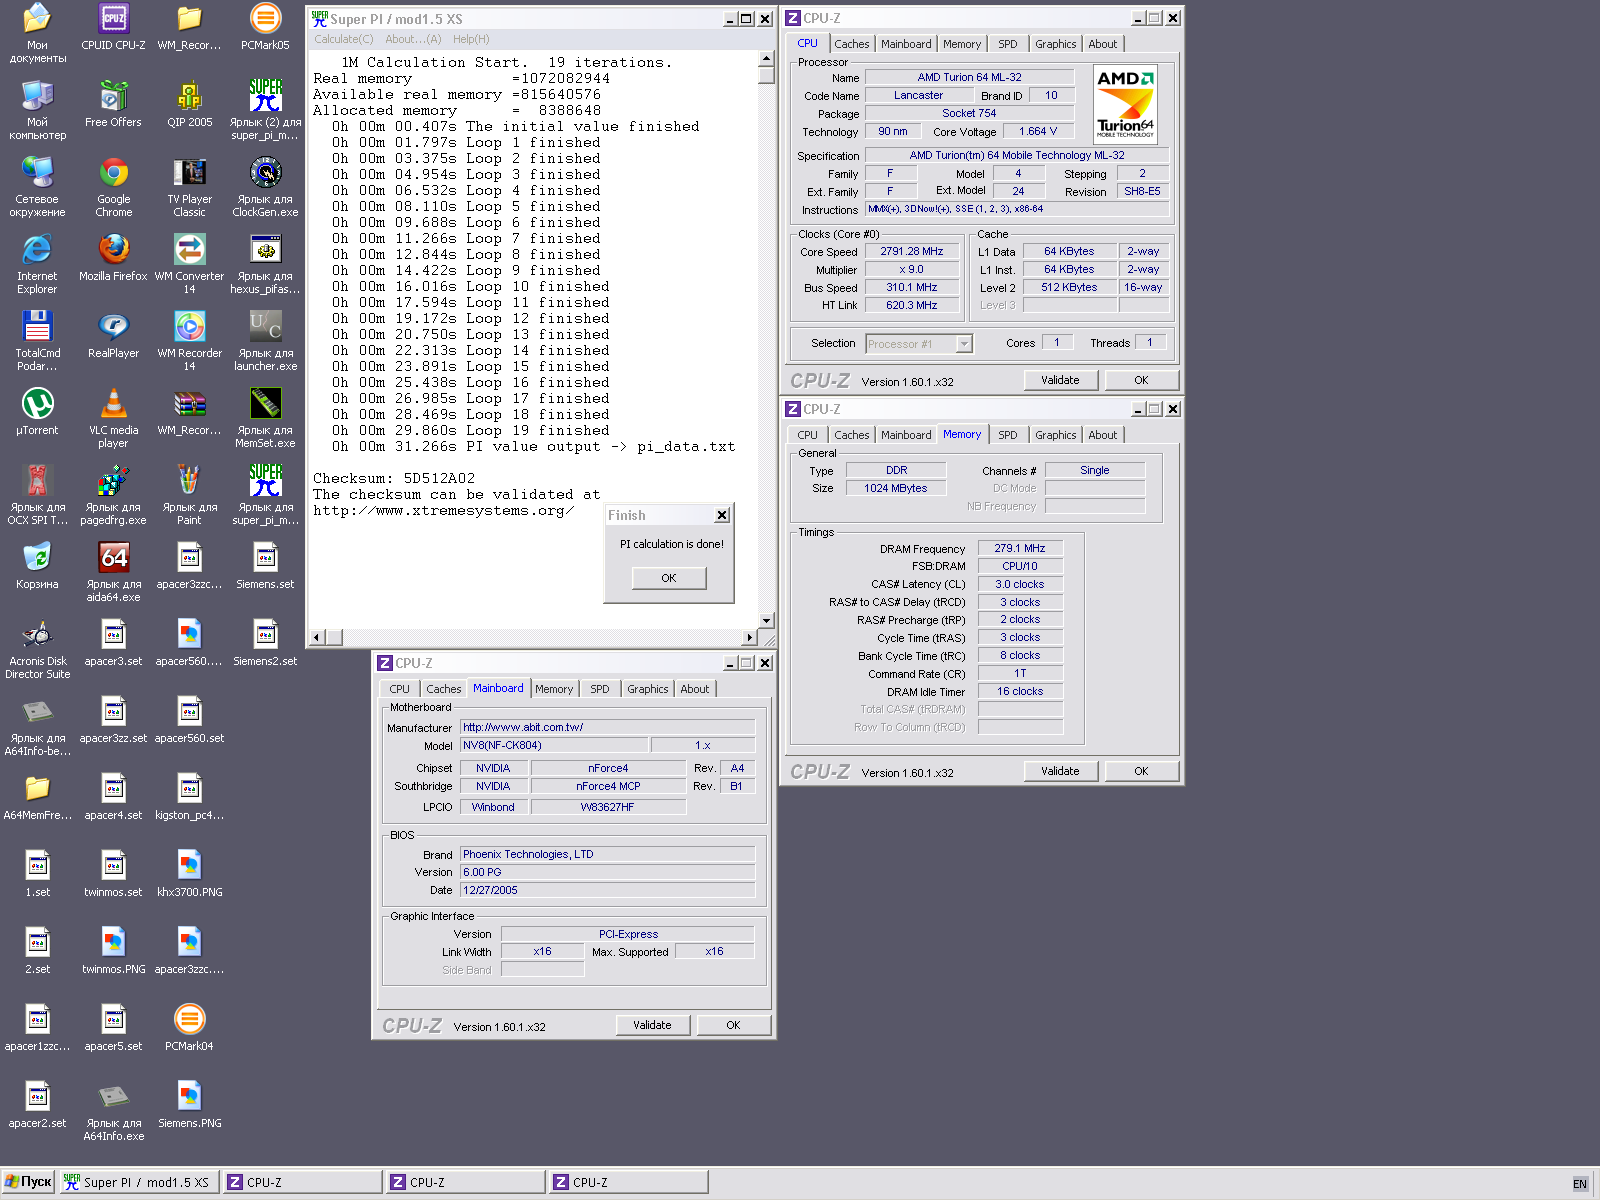Open the Siemens.set file icon

[265, 565]
